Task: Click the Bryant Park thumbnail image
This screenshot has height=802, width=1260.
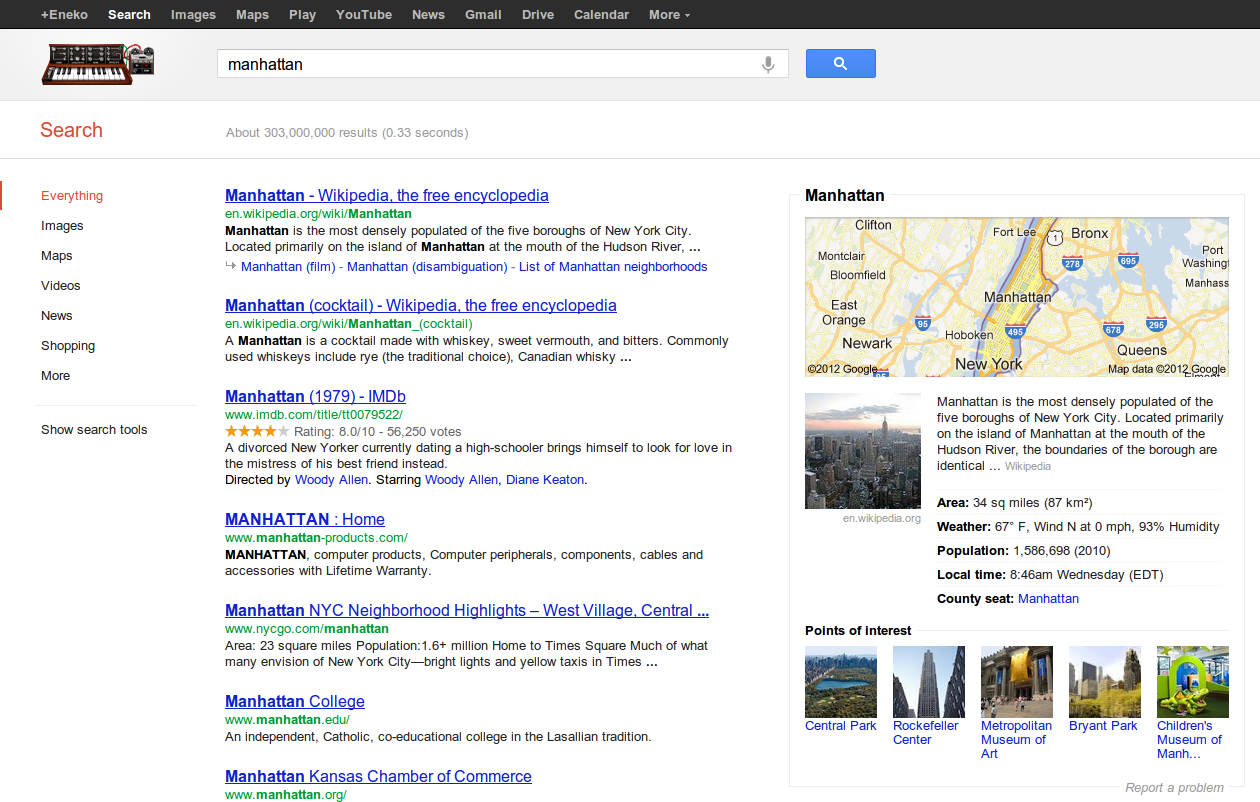Action: [x=1105, y=682]
